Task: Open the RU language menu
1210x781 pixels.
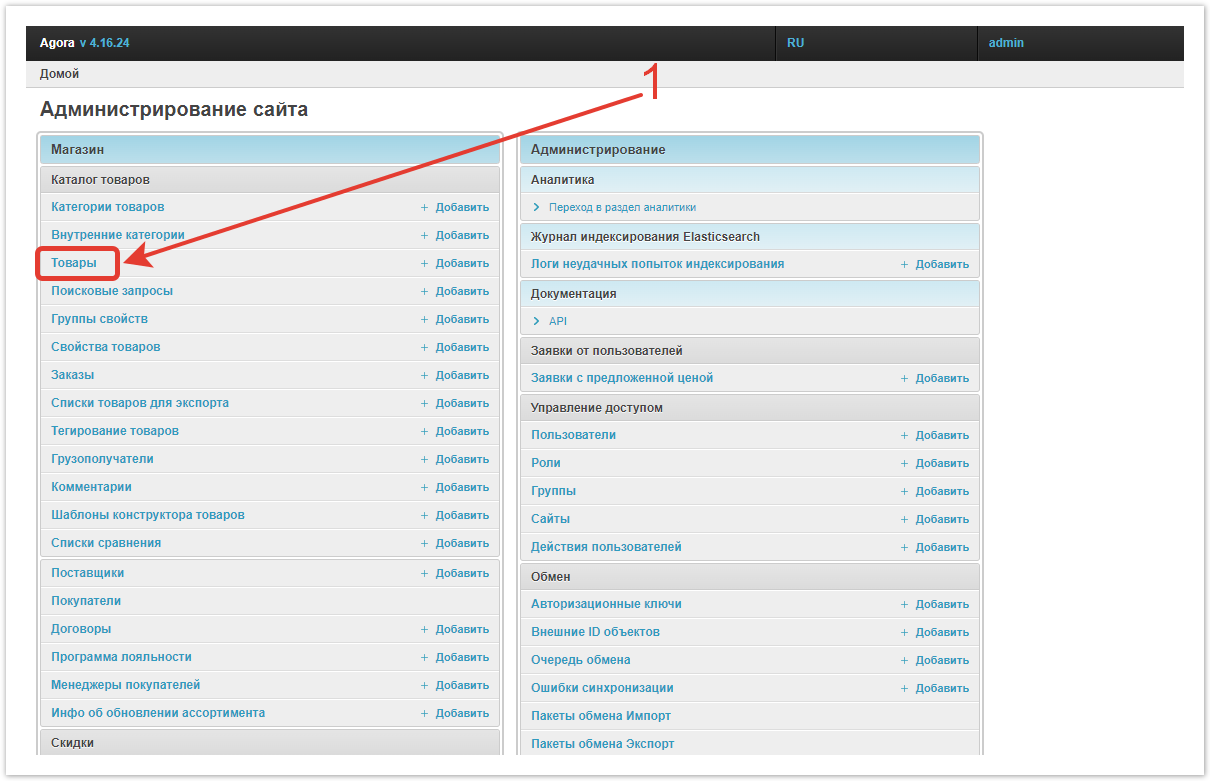Action: coord(795,43)
